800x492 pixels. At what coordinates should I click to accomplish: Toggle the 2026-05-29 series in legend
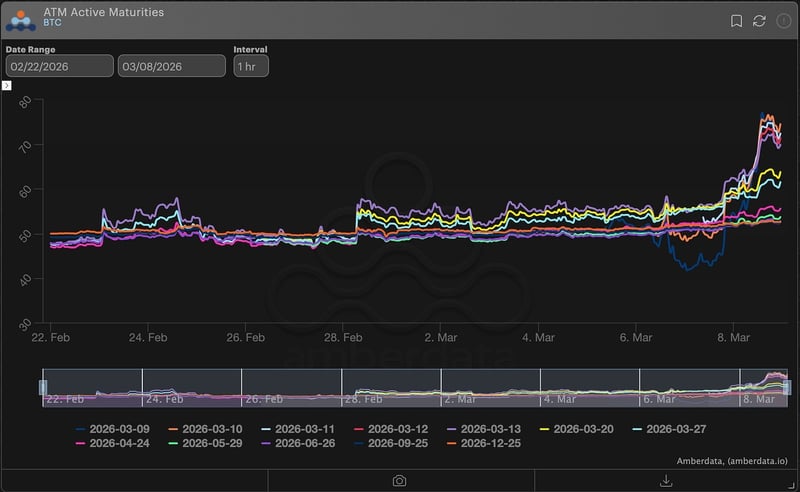pos(205,444)
